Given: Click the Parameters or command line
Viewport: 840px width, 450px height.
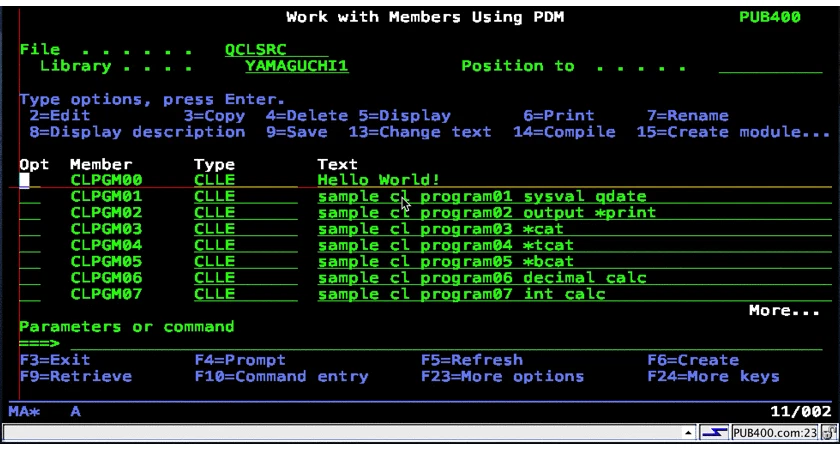Looking at the screenshot, I should click(446, 343).
